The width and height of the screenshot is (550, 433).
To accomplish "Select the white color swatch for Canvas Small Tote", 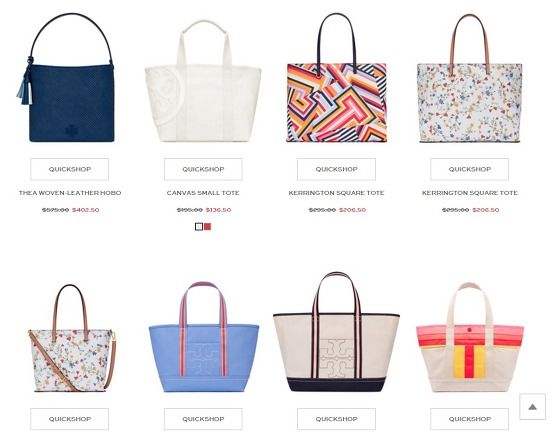I will (x=199, y=227).
